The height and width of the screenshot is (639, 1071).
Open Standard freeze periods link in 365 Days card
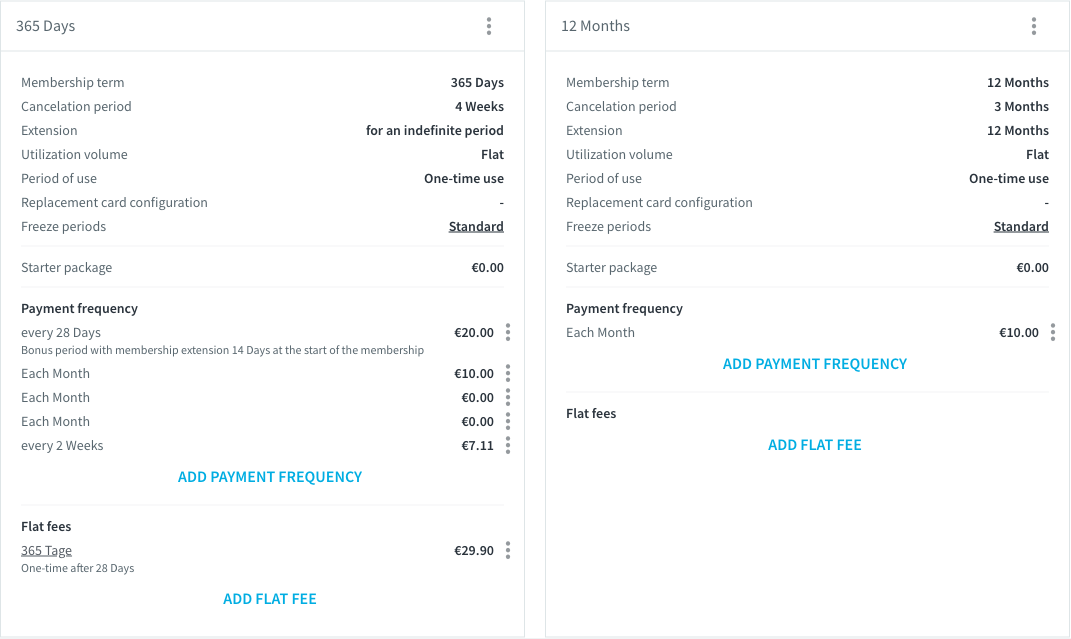pos(476,227)
